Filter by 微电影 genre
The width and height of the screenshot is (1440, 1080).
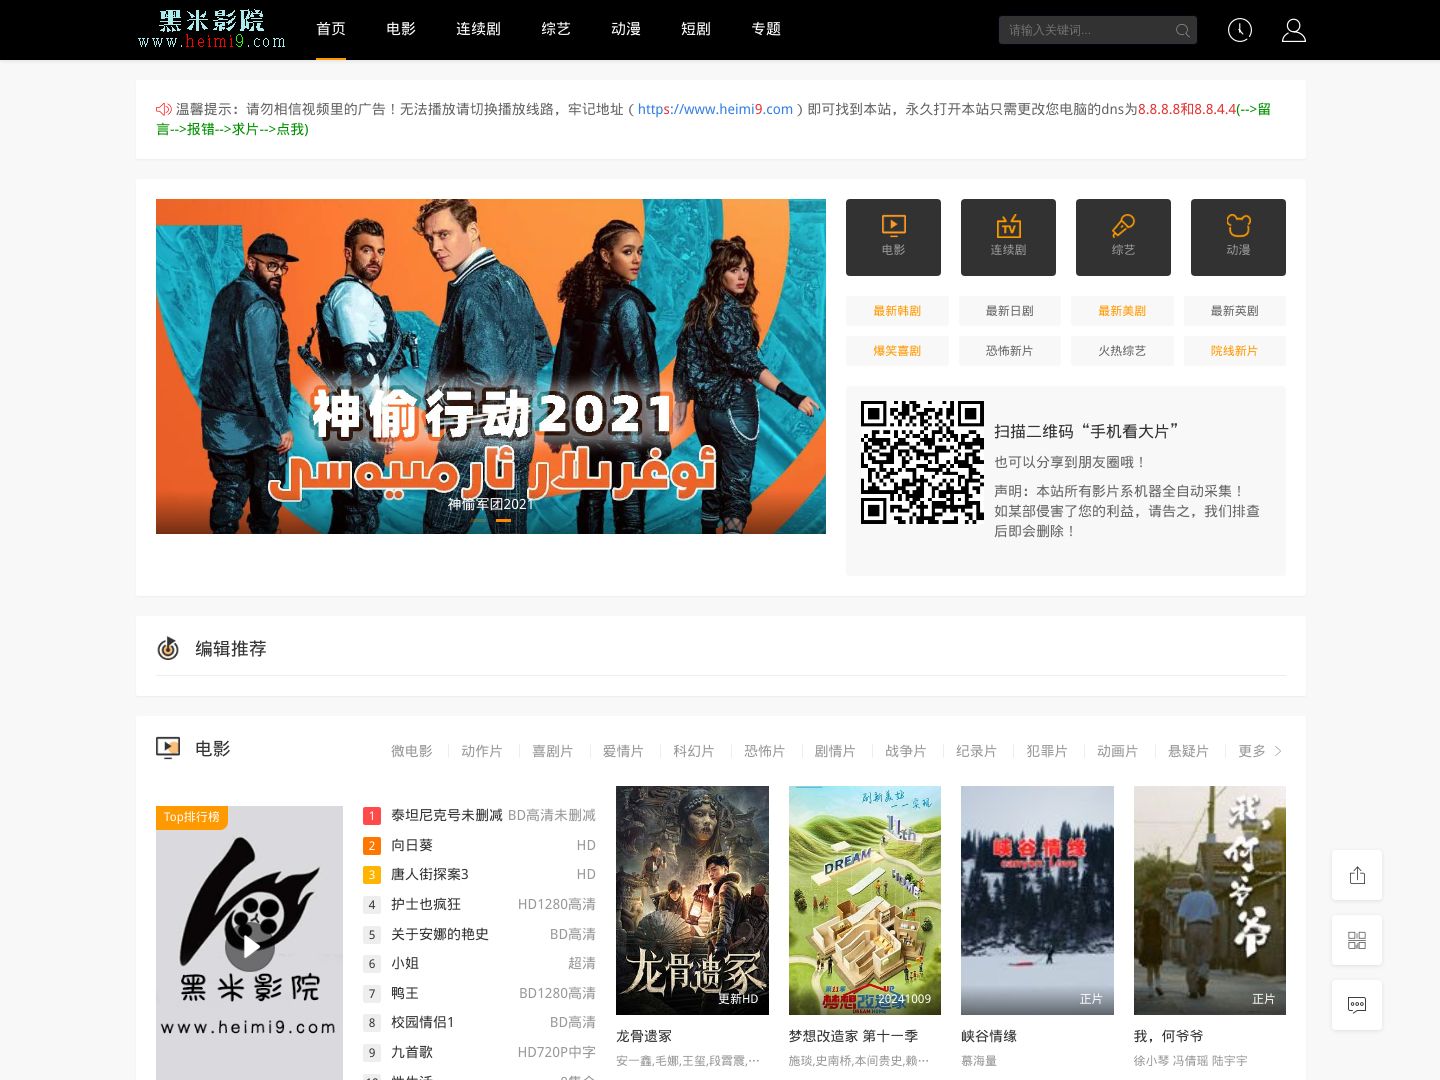412,751
